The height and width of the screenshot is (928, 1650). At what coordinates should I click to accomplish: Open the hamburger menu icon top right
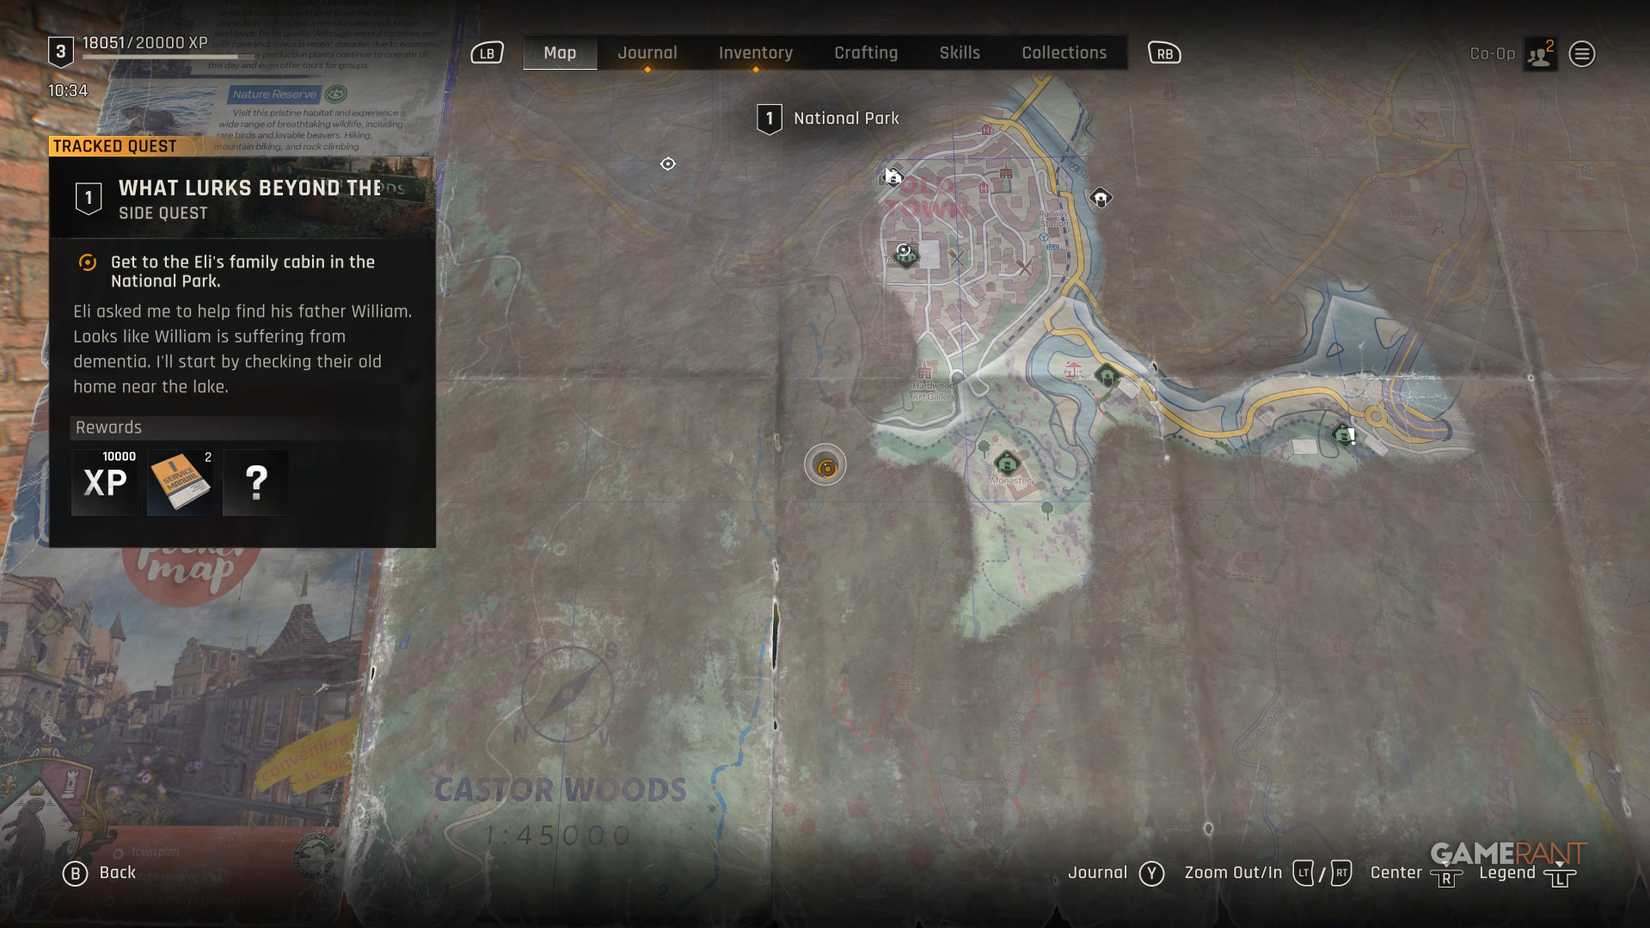point(1582,54)
